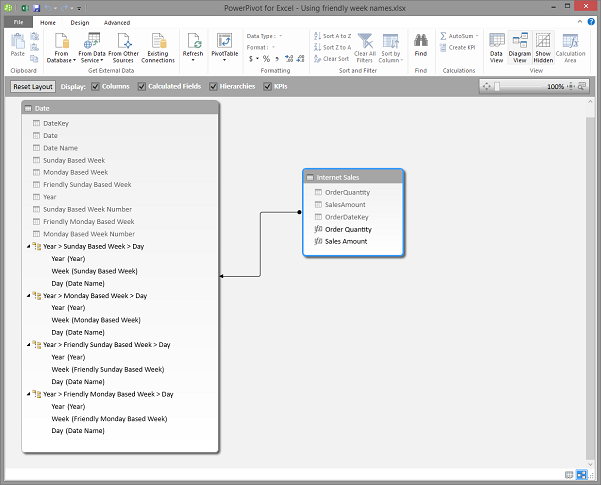
Task: Open From Data Service import menu
Action: pyautogui.click(x=92, y=48)
